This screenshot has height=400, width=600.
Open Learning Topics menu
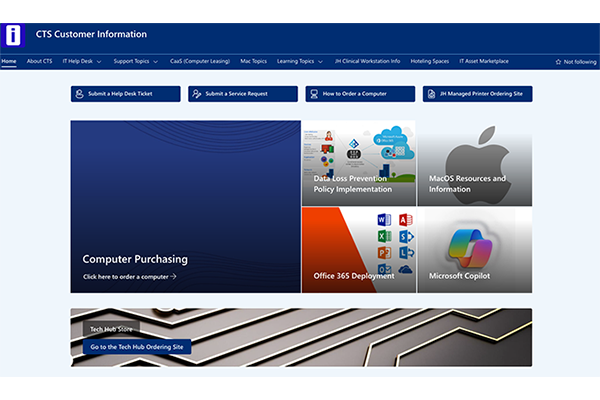(295, 61)
